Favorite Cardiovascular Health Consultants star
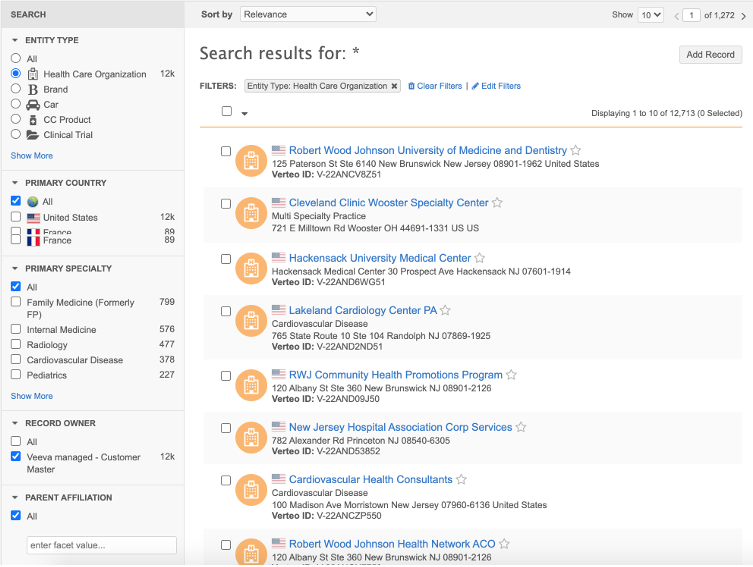 click(461, 479)
